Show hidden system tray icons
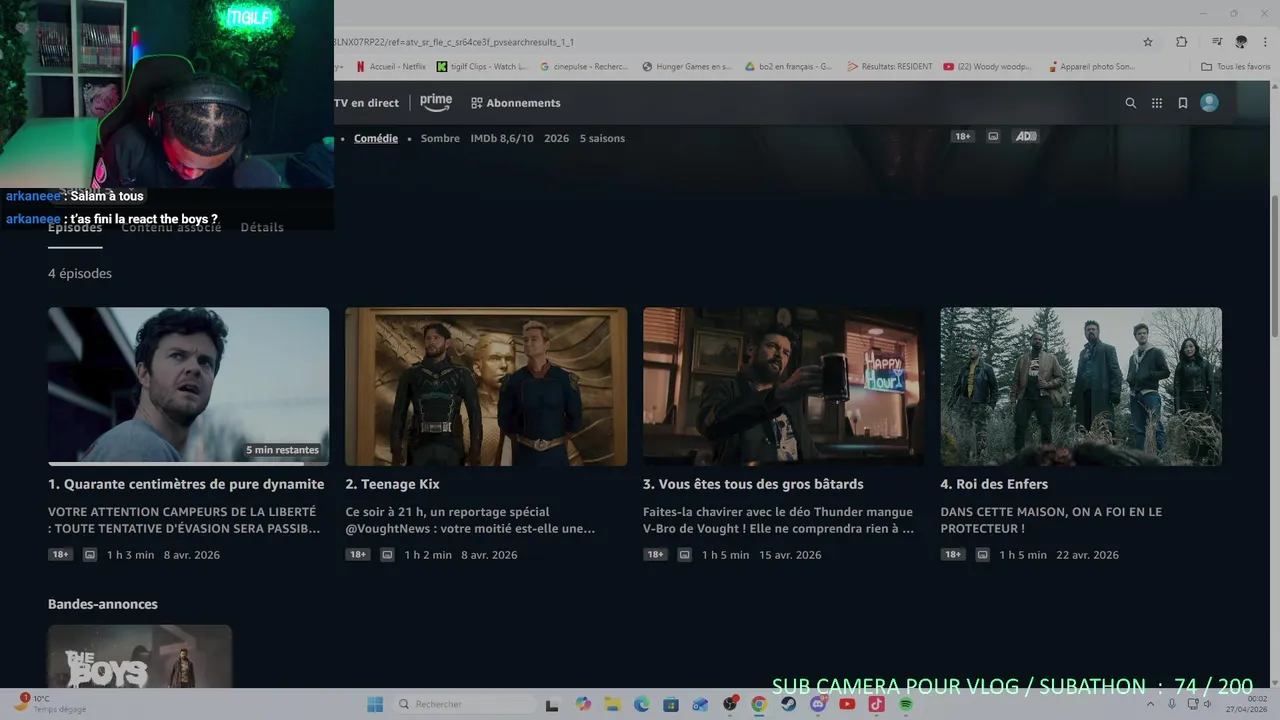This screenshot has height=720, width=1280. [x=1151, y=704]
